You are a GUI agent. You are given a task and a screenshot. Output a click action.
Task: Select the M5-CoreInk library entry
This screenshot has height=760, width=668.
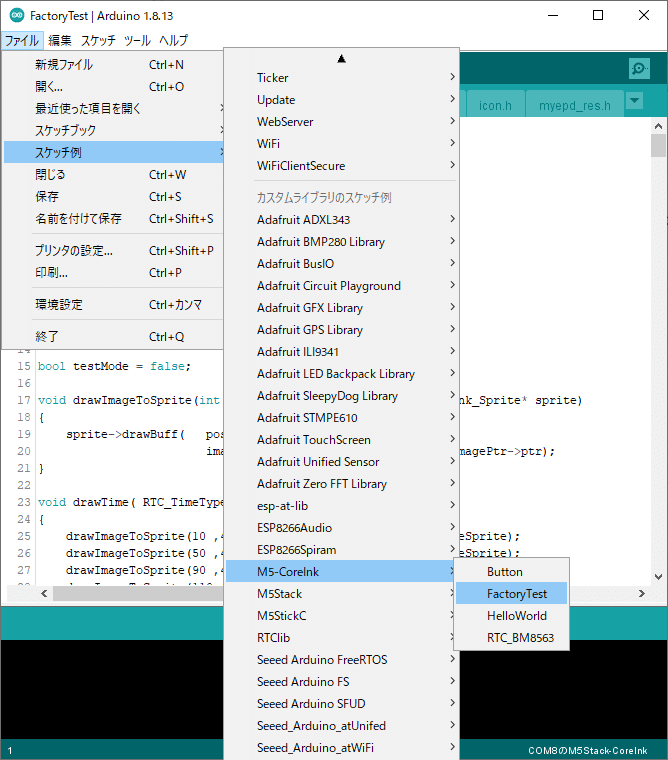coord(341,571)
